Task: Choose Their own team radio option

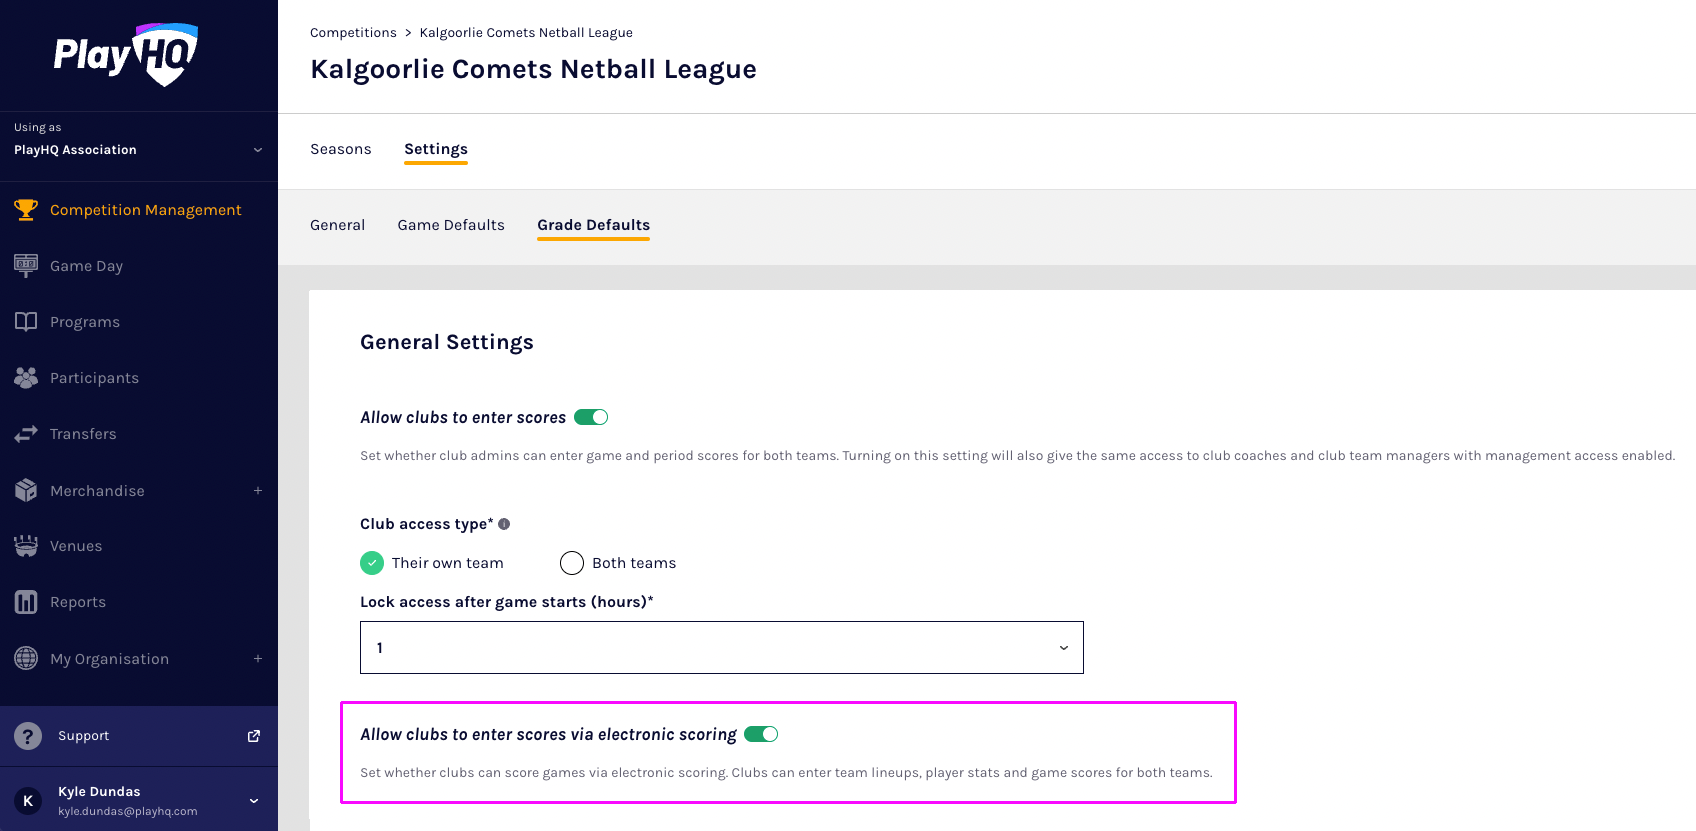Action: 372,563
